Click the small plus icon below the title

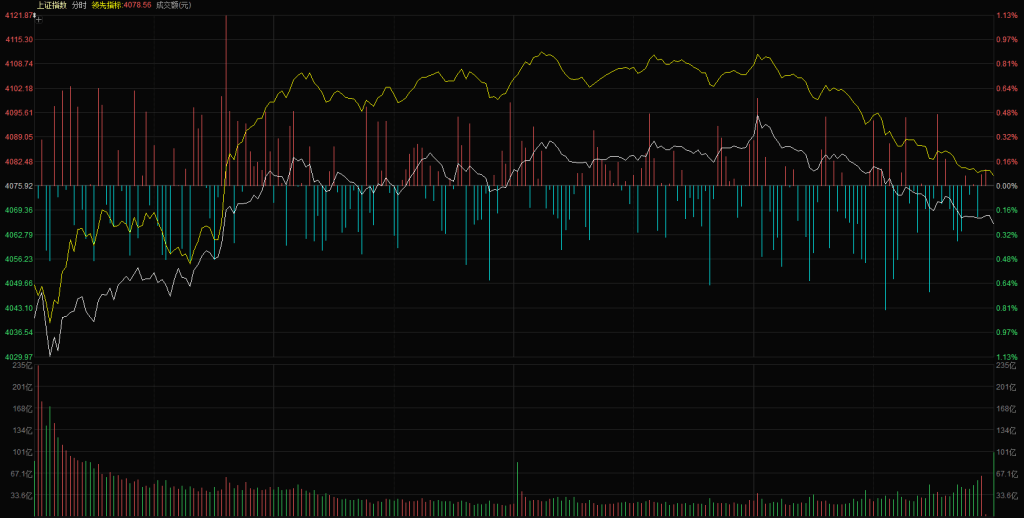point(38,18)
